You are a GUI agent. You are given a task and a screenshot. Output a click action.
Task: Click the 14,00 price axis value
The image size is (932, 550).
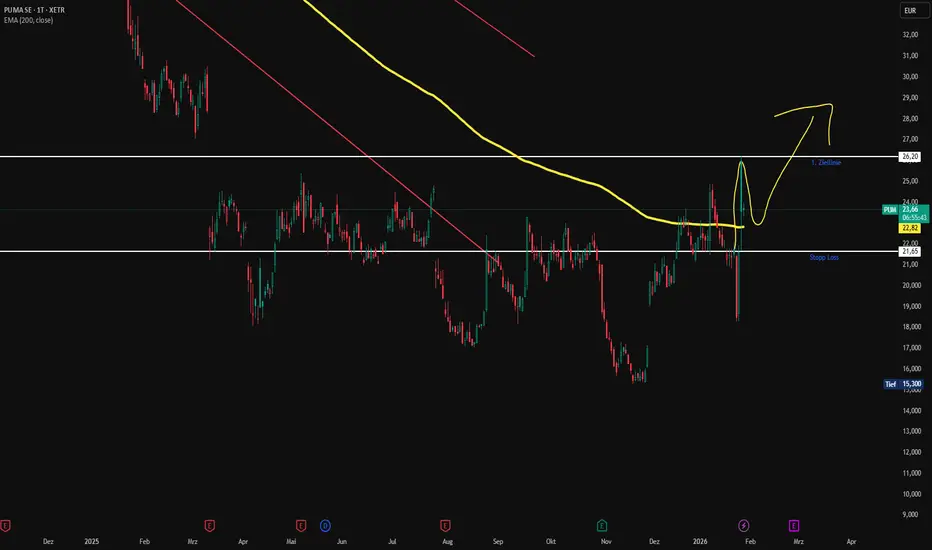click(912, 411)
